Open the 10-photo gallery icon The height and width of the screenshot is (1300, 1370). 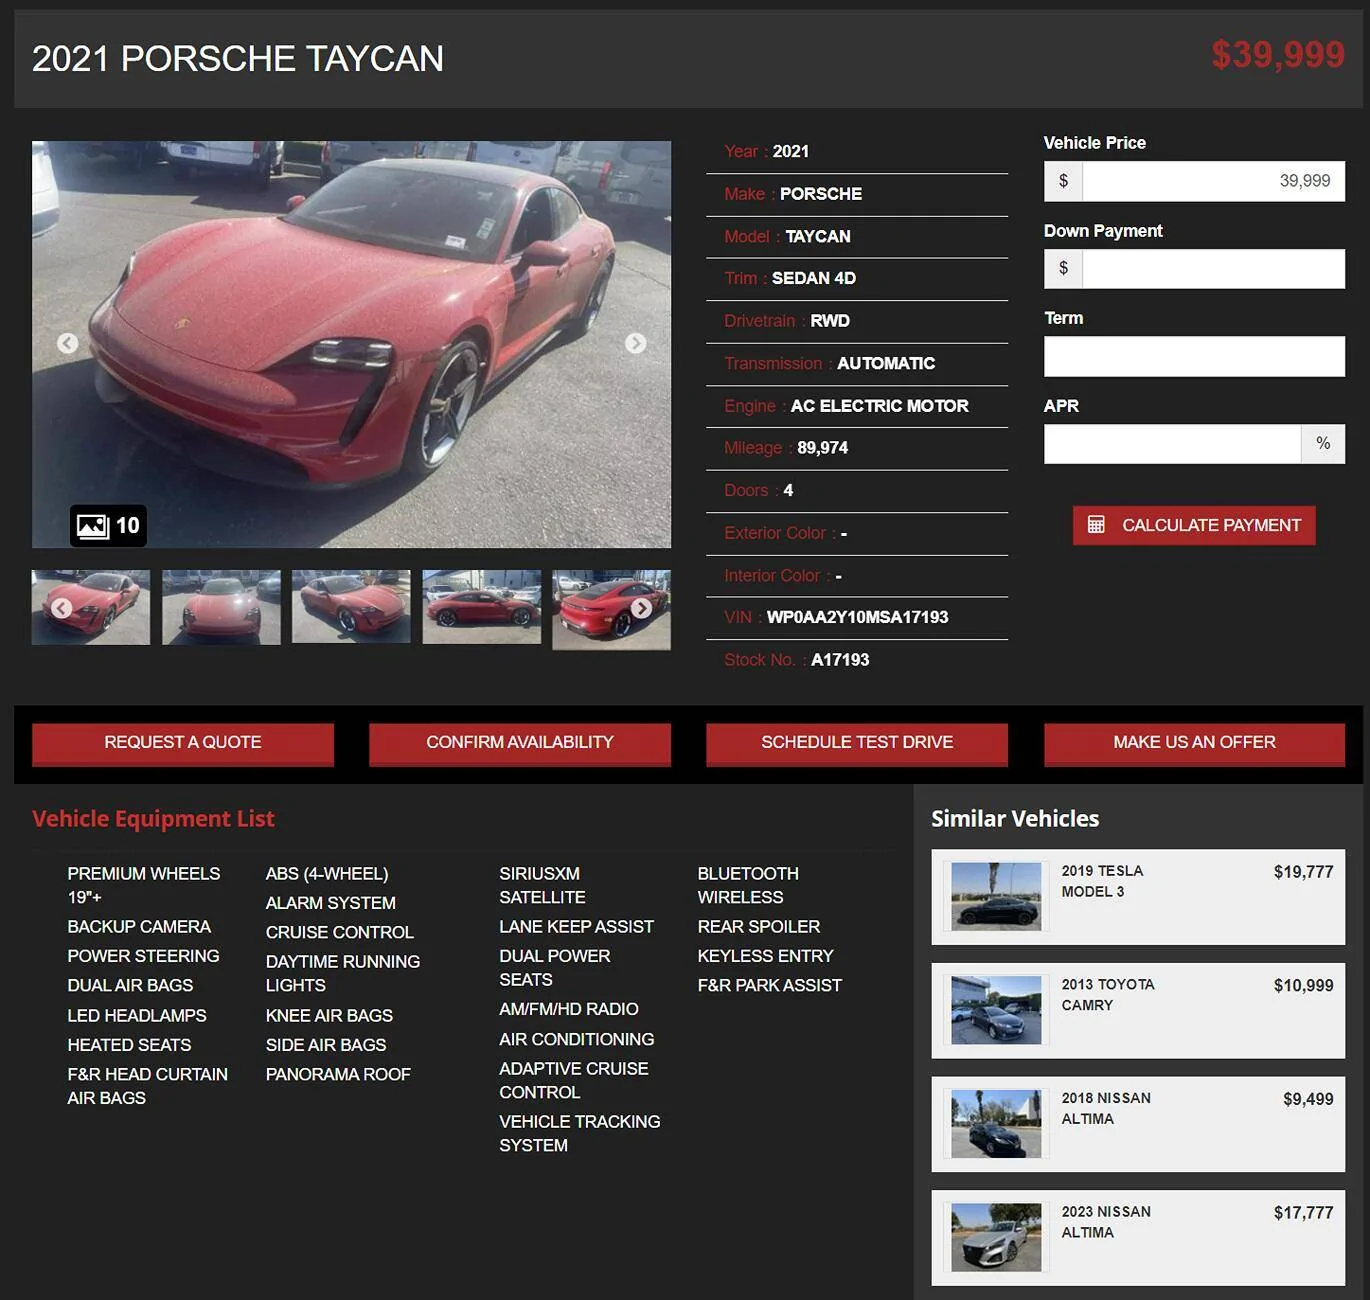click(x=108, y=526)
